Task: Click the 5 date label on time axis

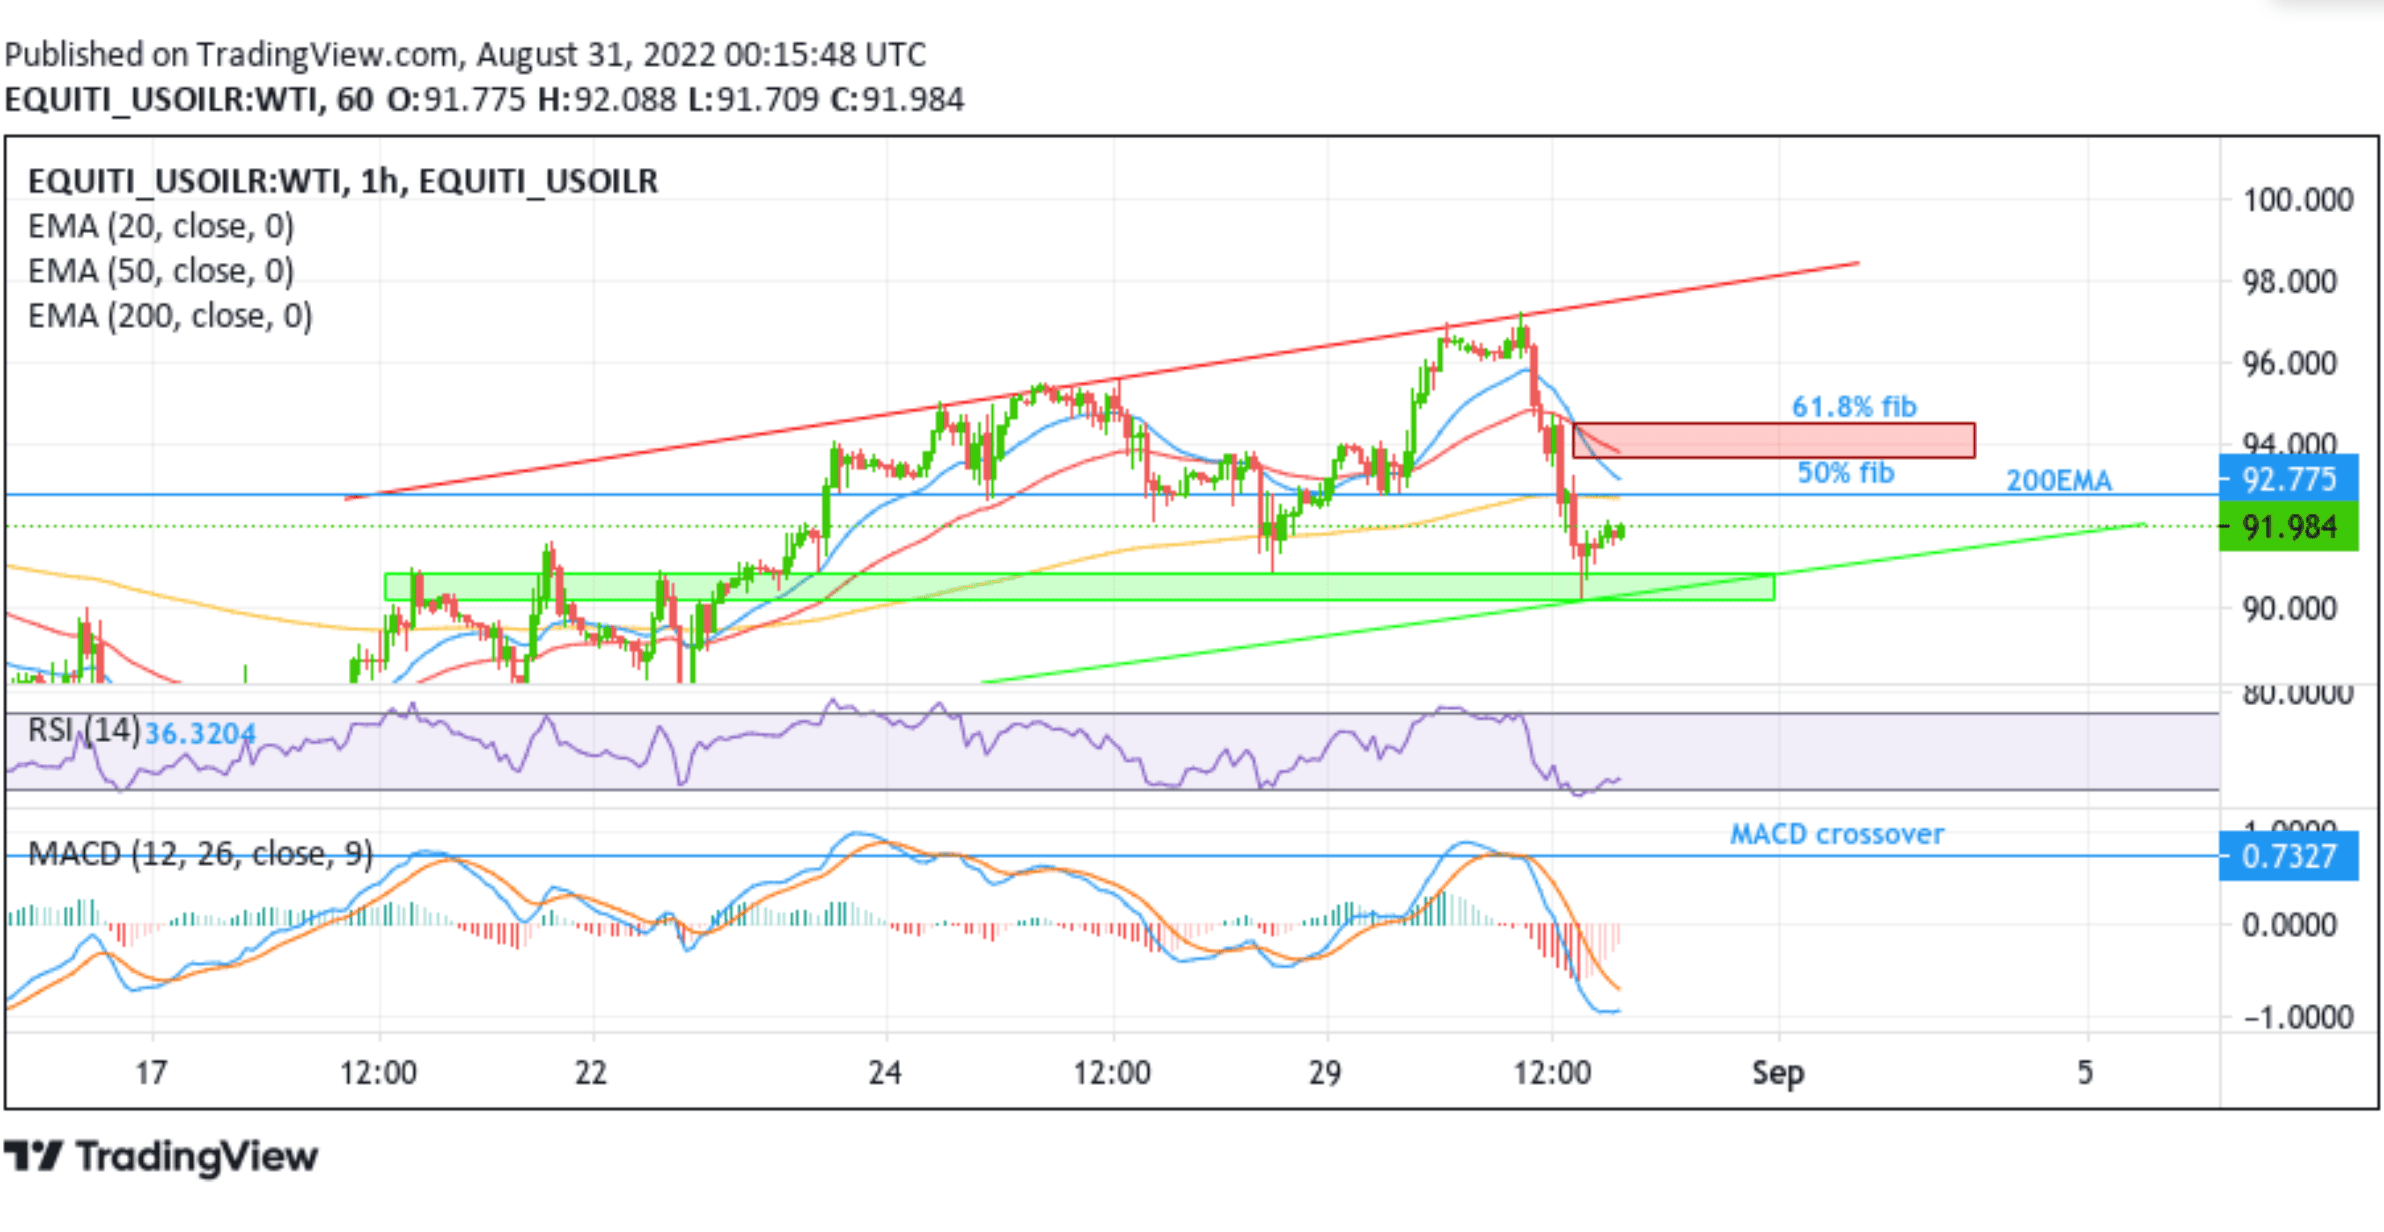Action: coord(2085,1074)
